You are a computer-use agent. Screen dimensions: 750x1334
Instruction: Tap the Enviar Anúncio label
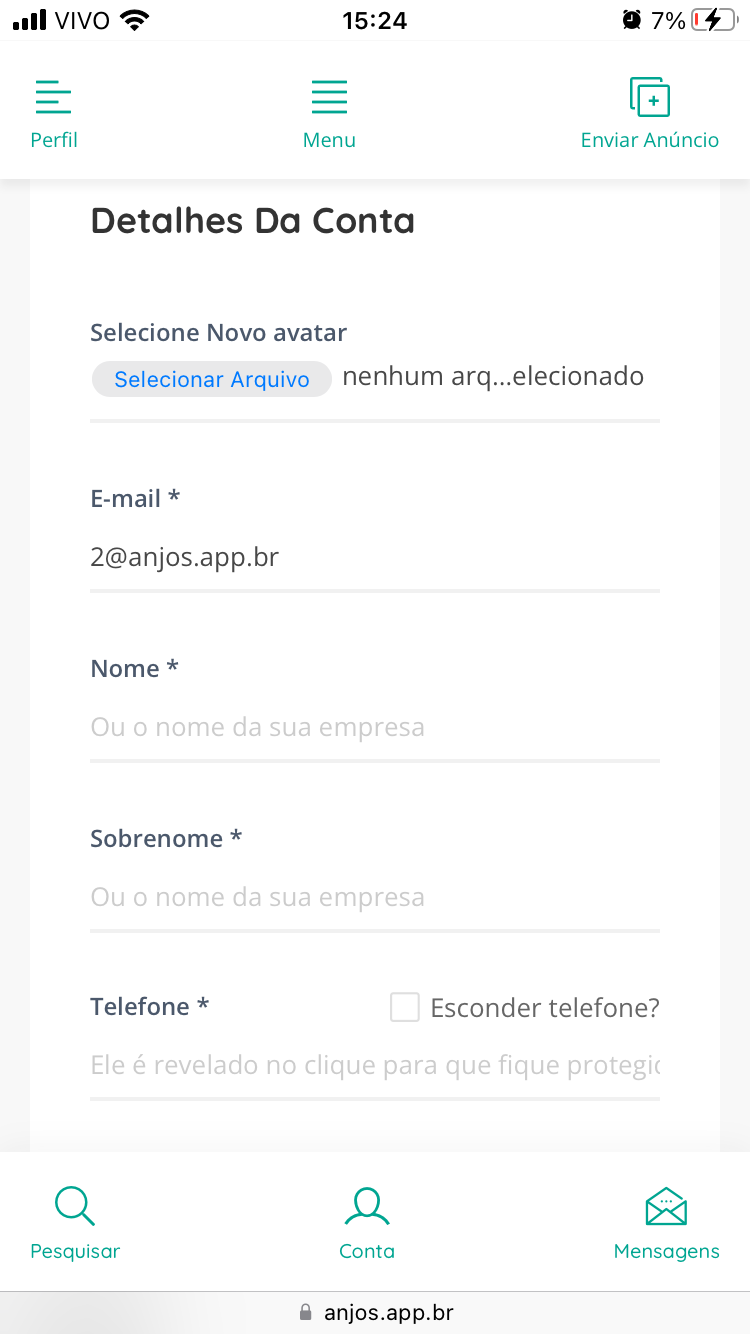tap(650, 140)
